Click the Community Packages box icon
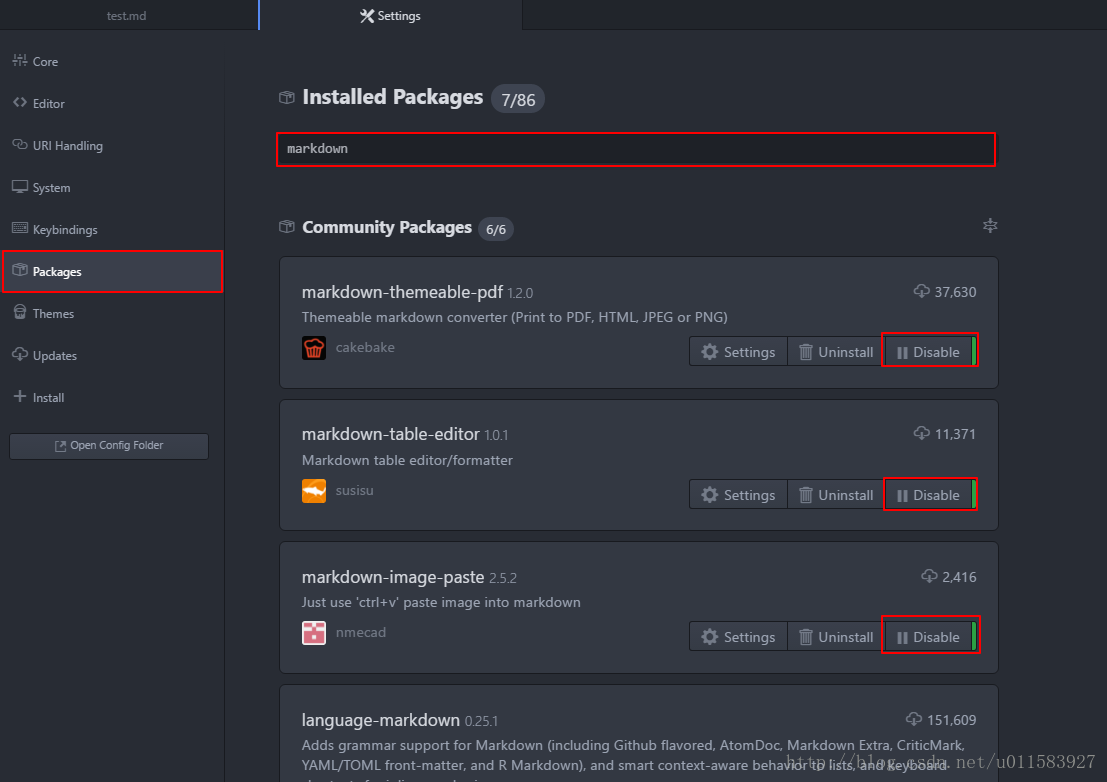 tap(287, 227)
